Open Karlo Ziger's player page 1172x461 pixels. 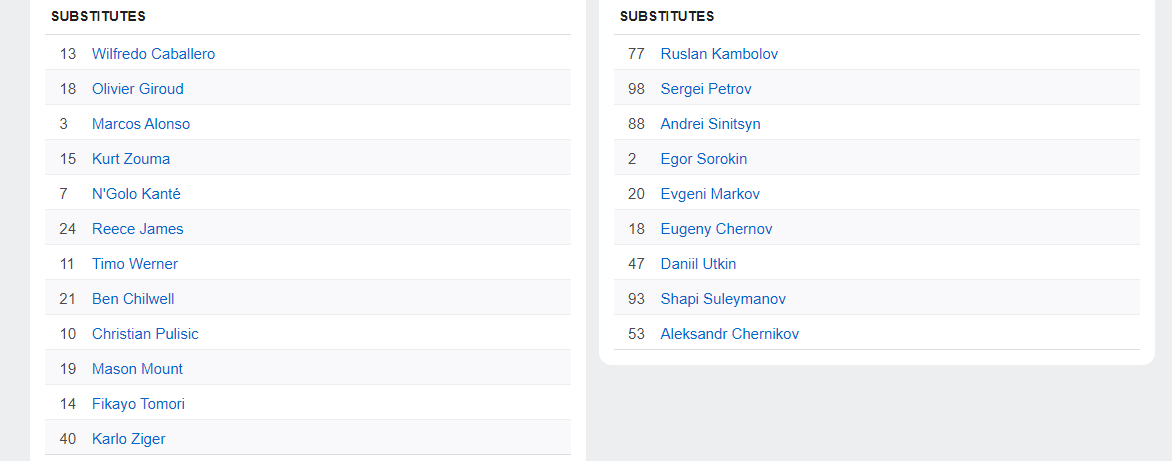pos(128,439)
